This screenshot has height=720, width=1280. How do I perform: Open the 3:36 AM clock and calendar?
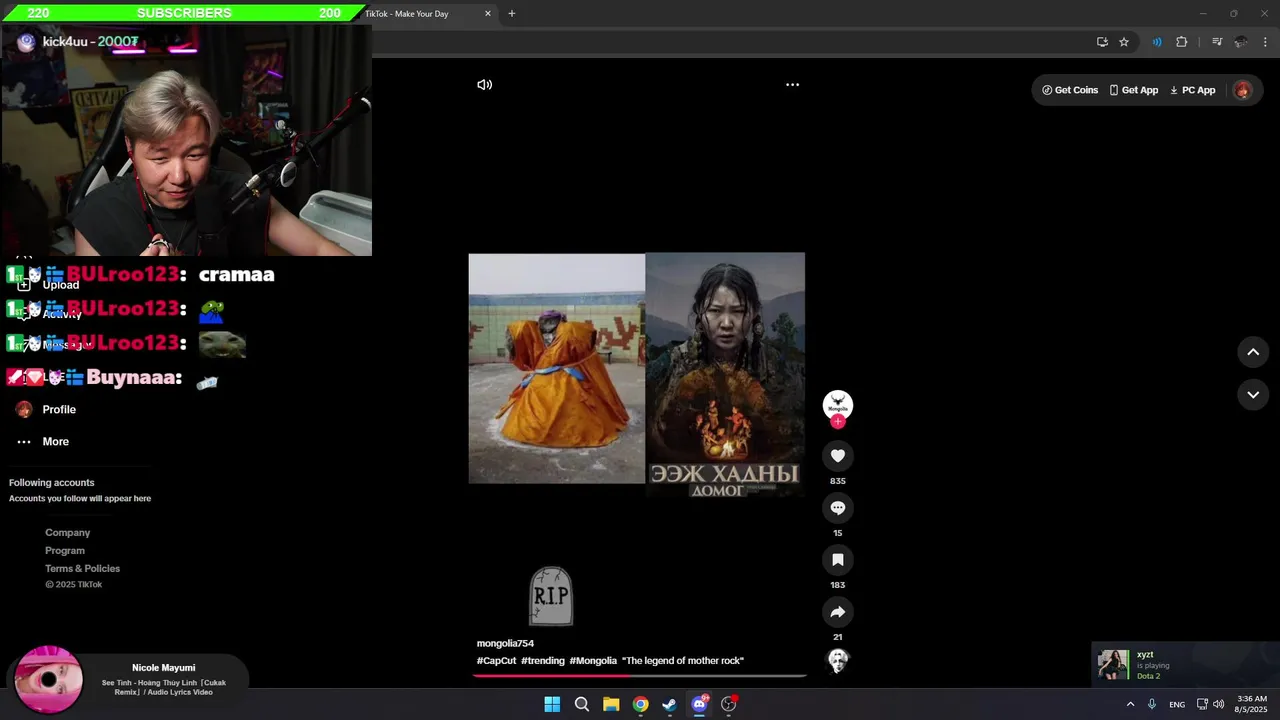point(1252,704)
